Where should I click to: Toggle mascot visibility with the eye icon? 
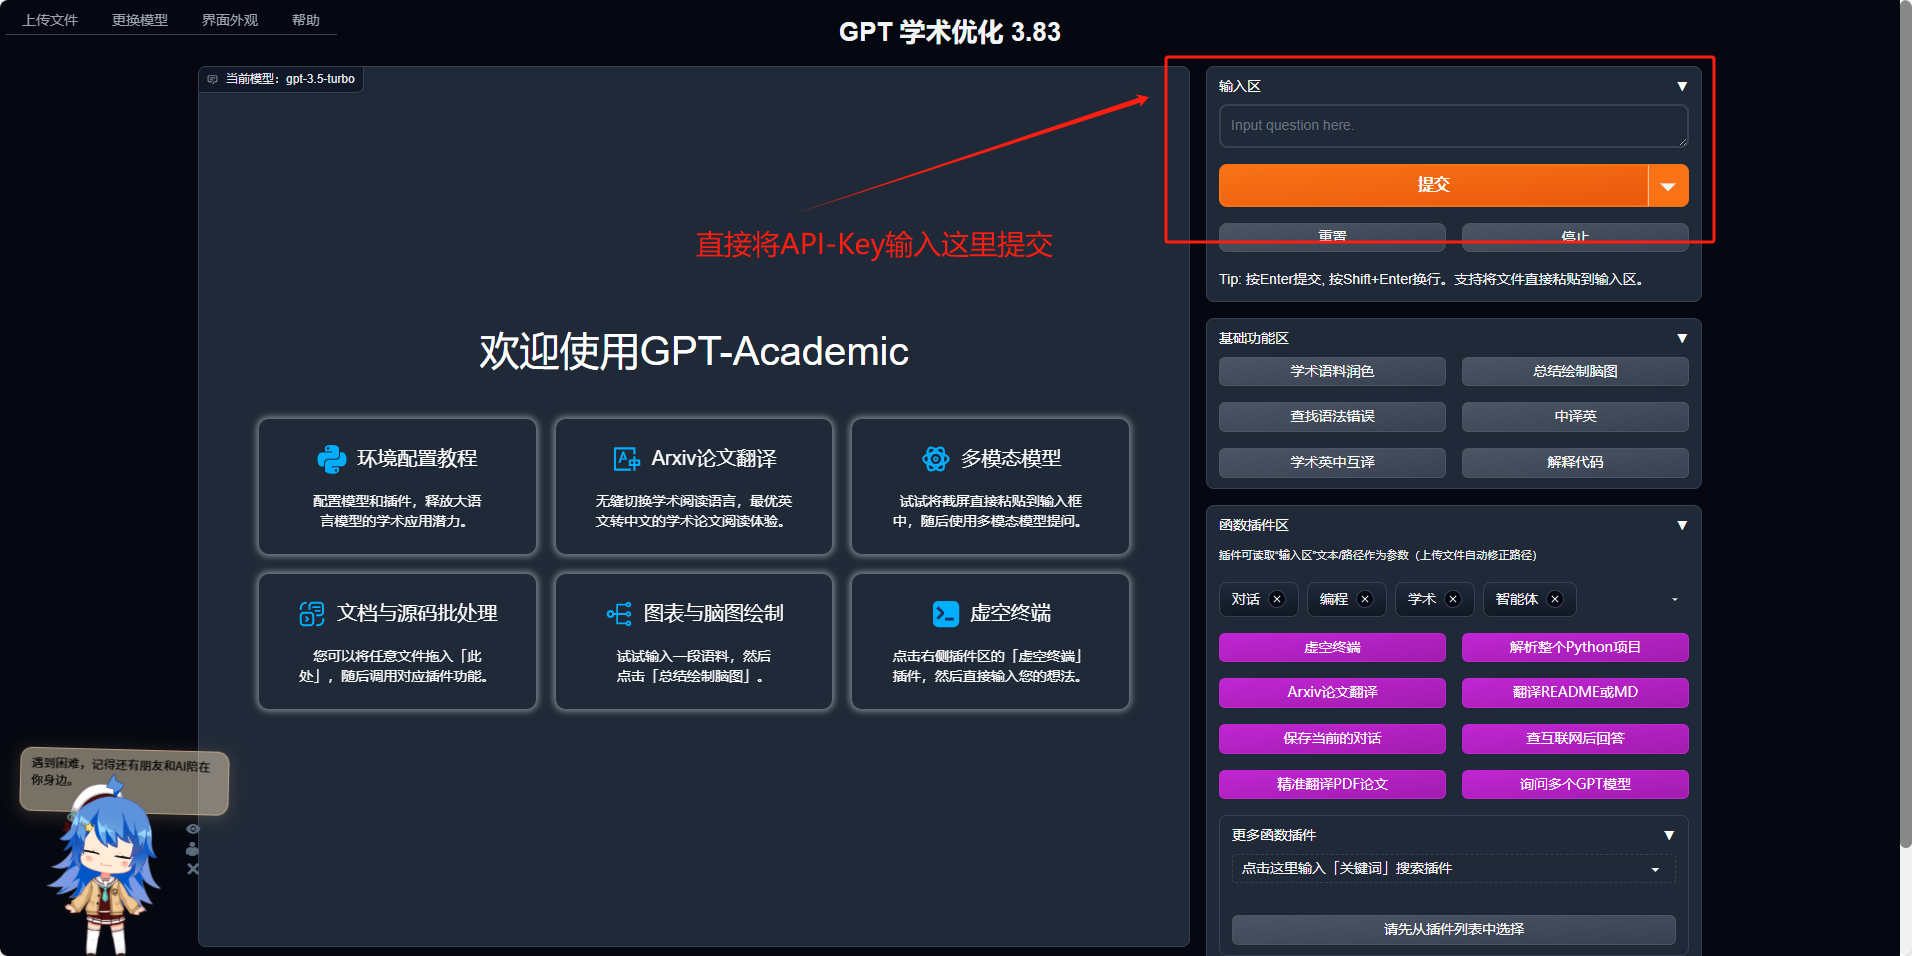pos(192,828)
